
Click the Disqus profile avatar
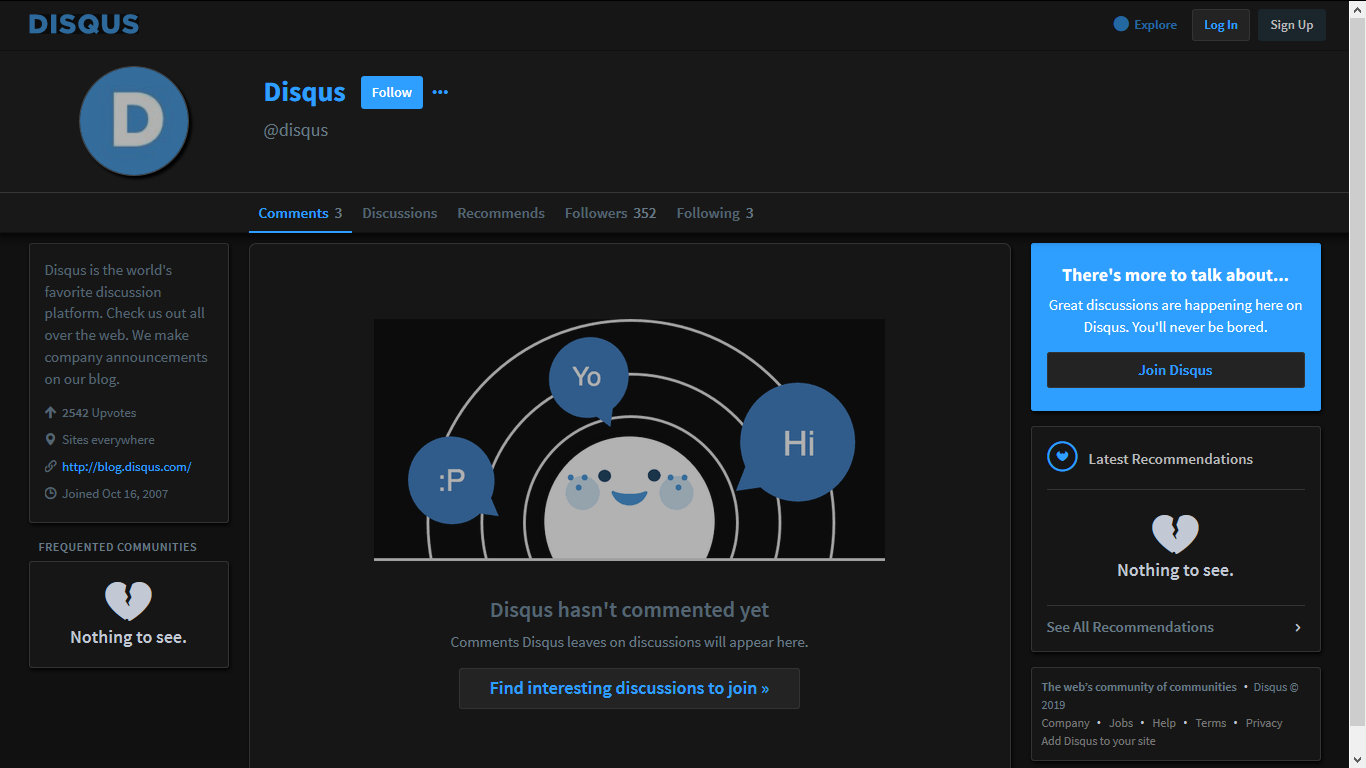(134, 121)
